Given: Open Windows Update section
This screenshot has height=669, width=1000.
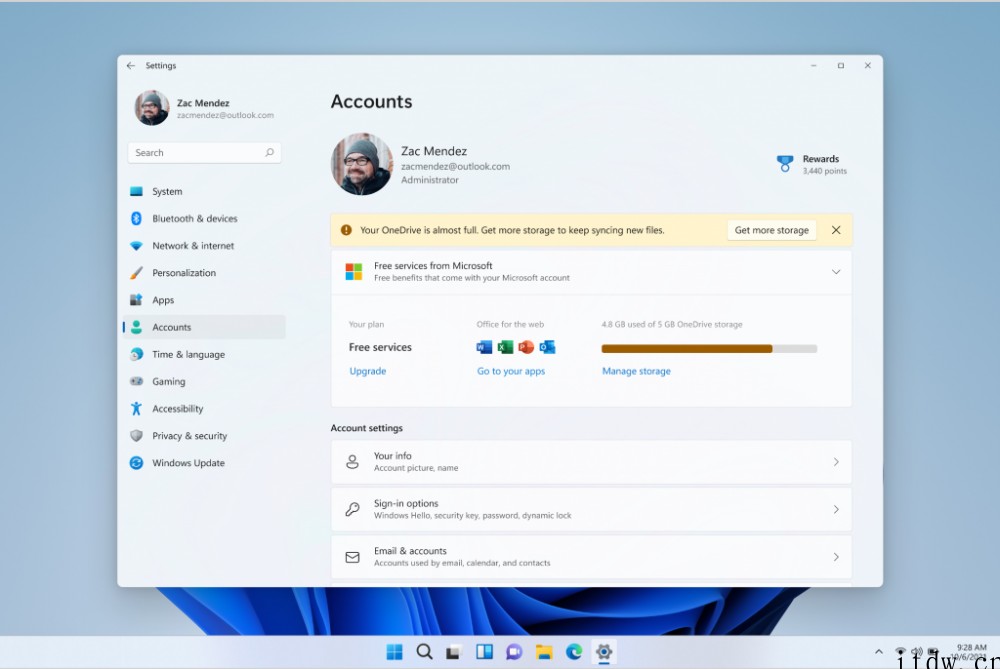Looking at the screenshot, I should [204, 463].
